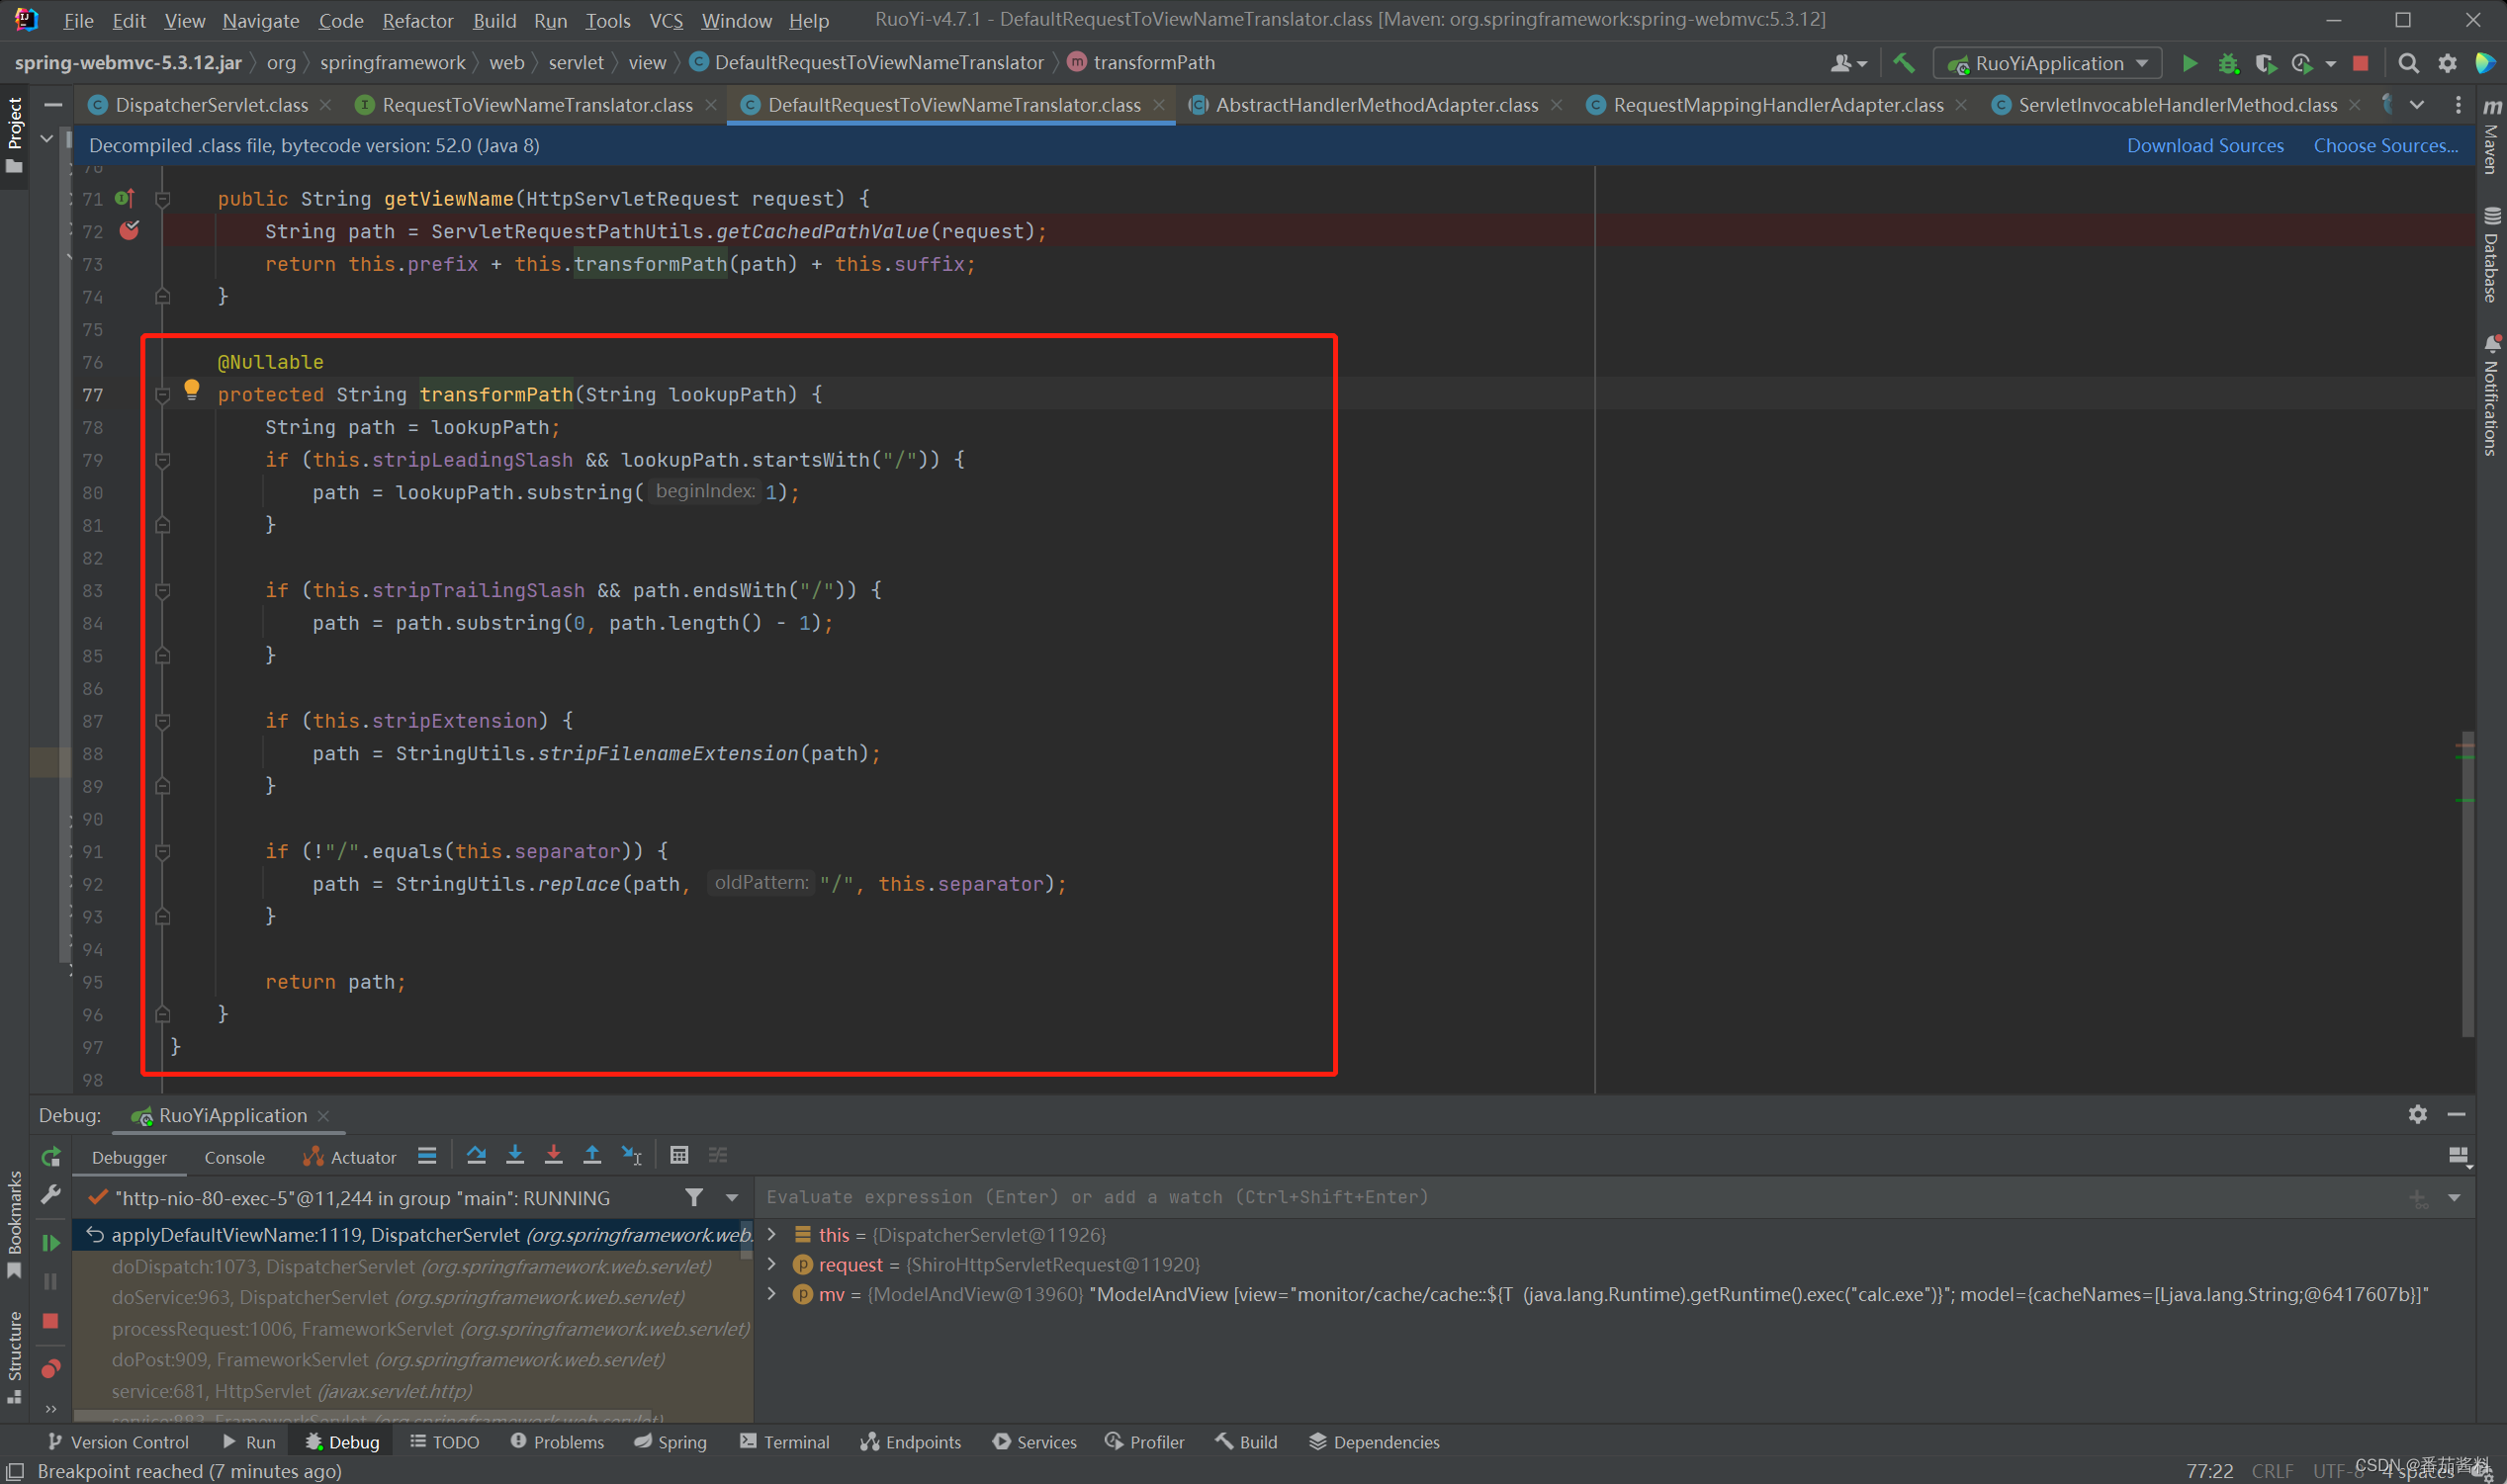This screenshot has width=2507, height=1484.
Task: Open the Navigate menu
Action: tap(260, 20)
